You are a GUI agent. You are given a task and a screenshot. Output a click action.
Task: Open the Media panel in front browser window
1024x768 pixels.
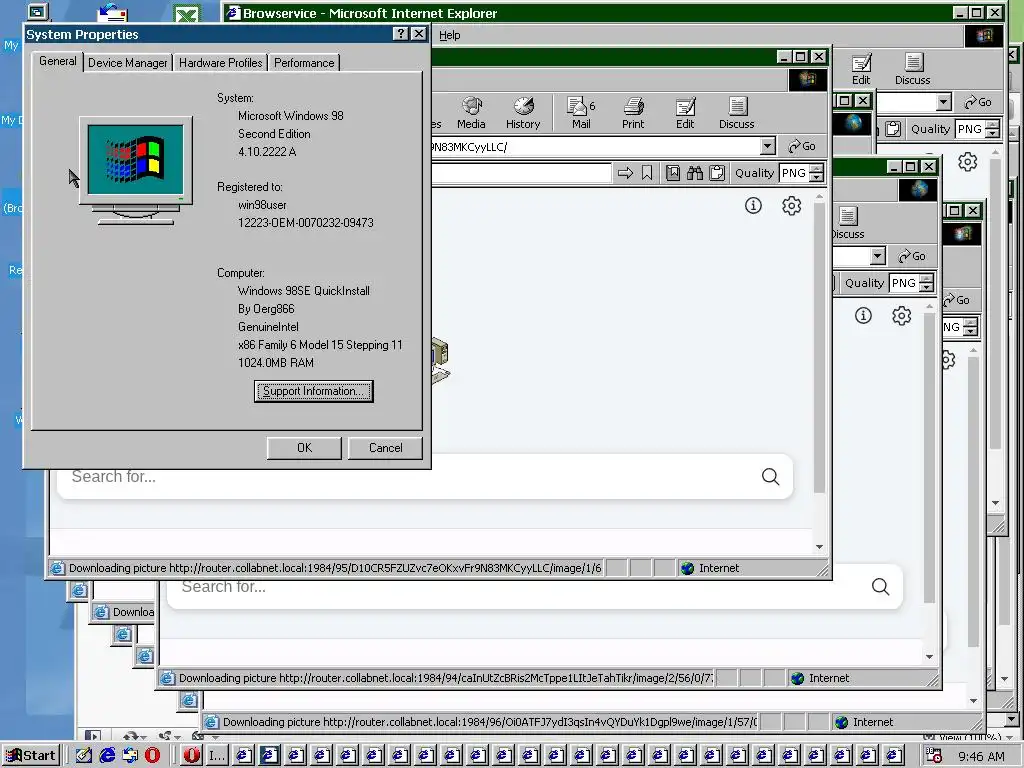(x=471, y=113)
